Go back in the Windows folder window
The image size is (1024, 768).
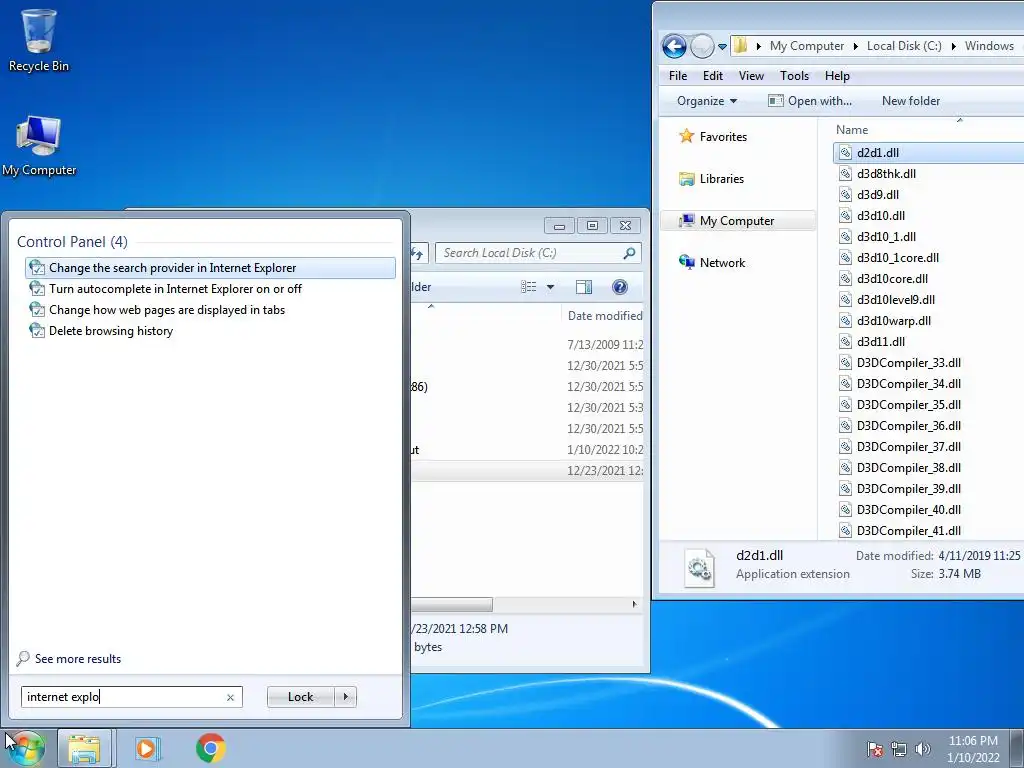[674, 46]
